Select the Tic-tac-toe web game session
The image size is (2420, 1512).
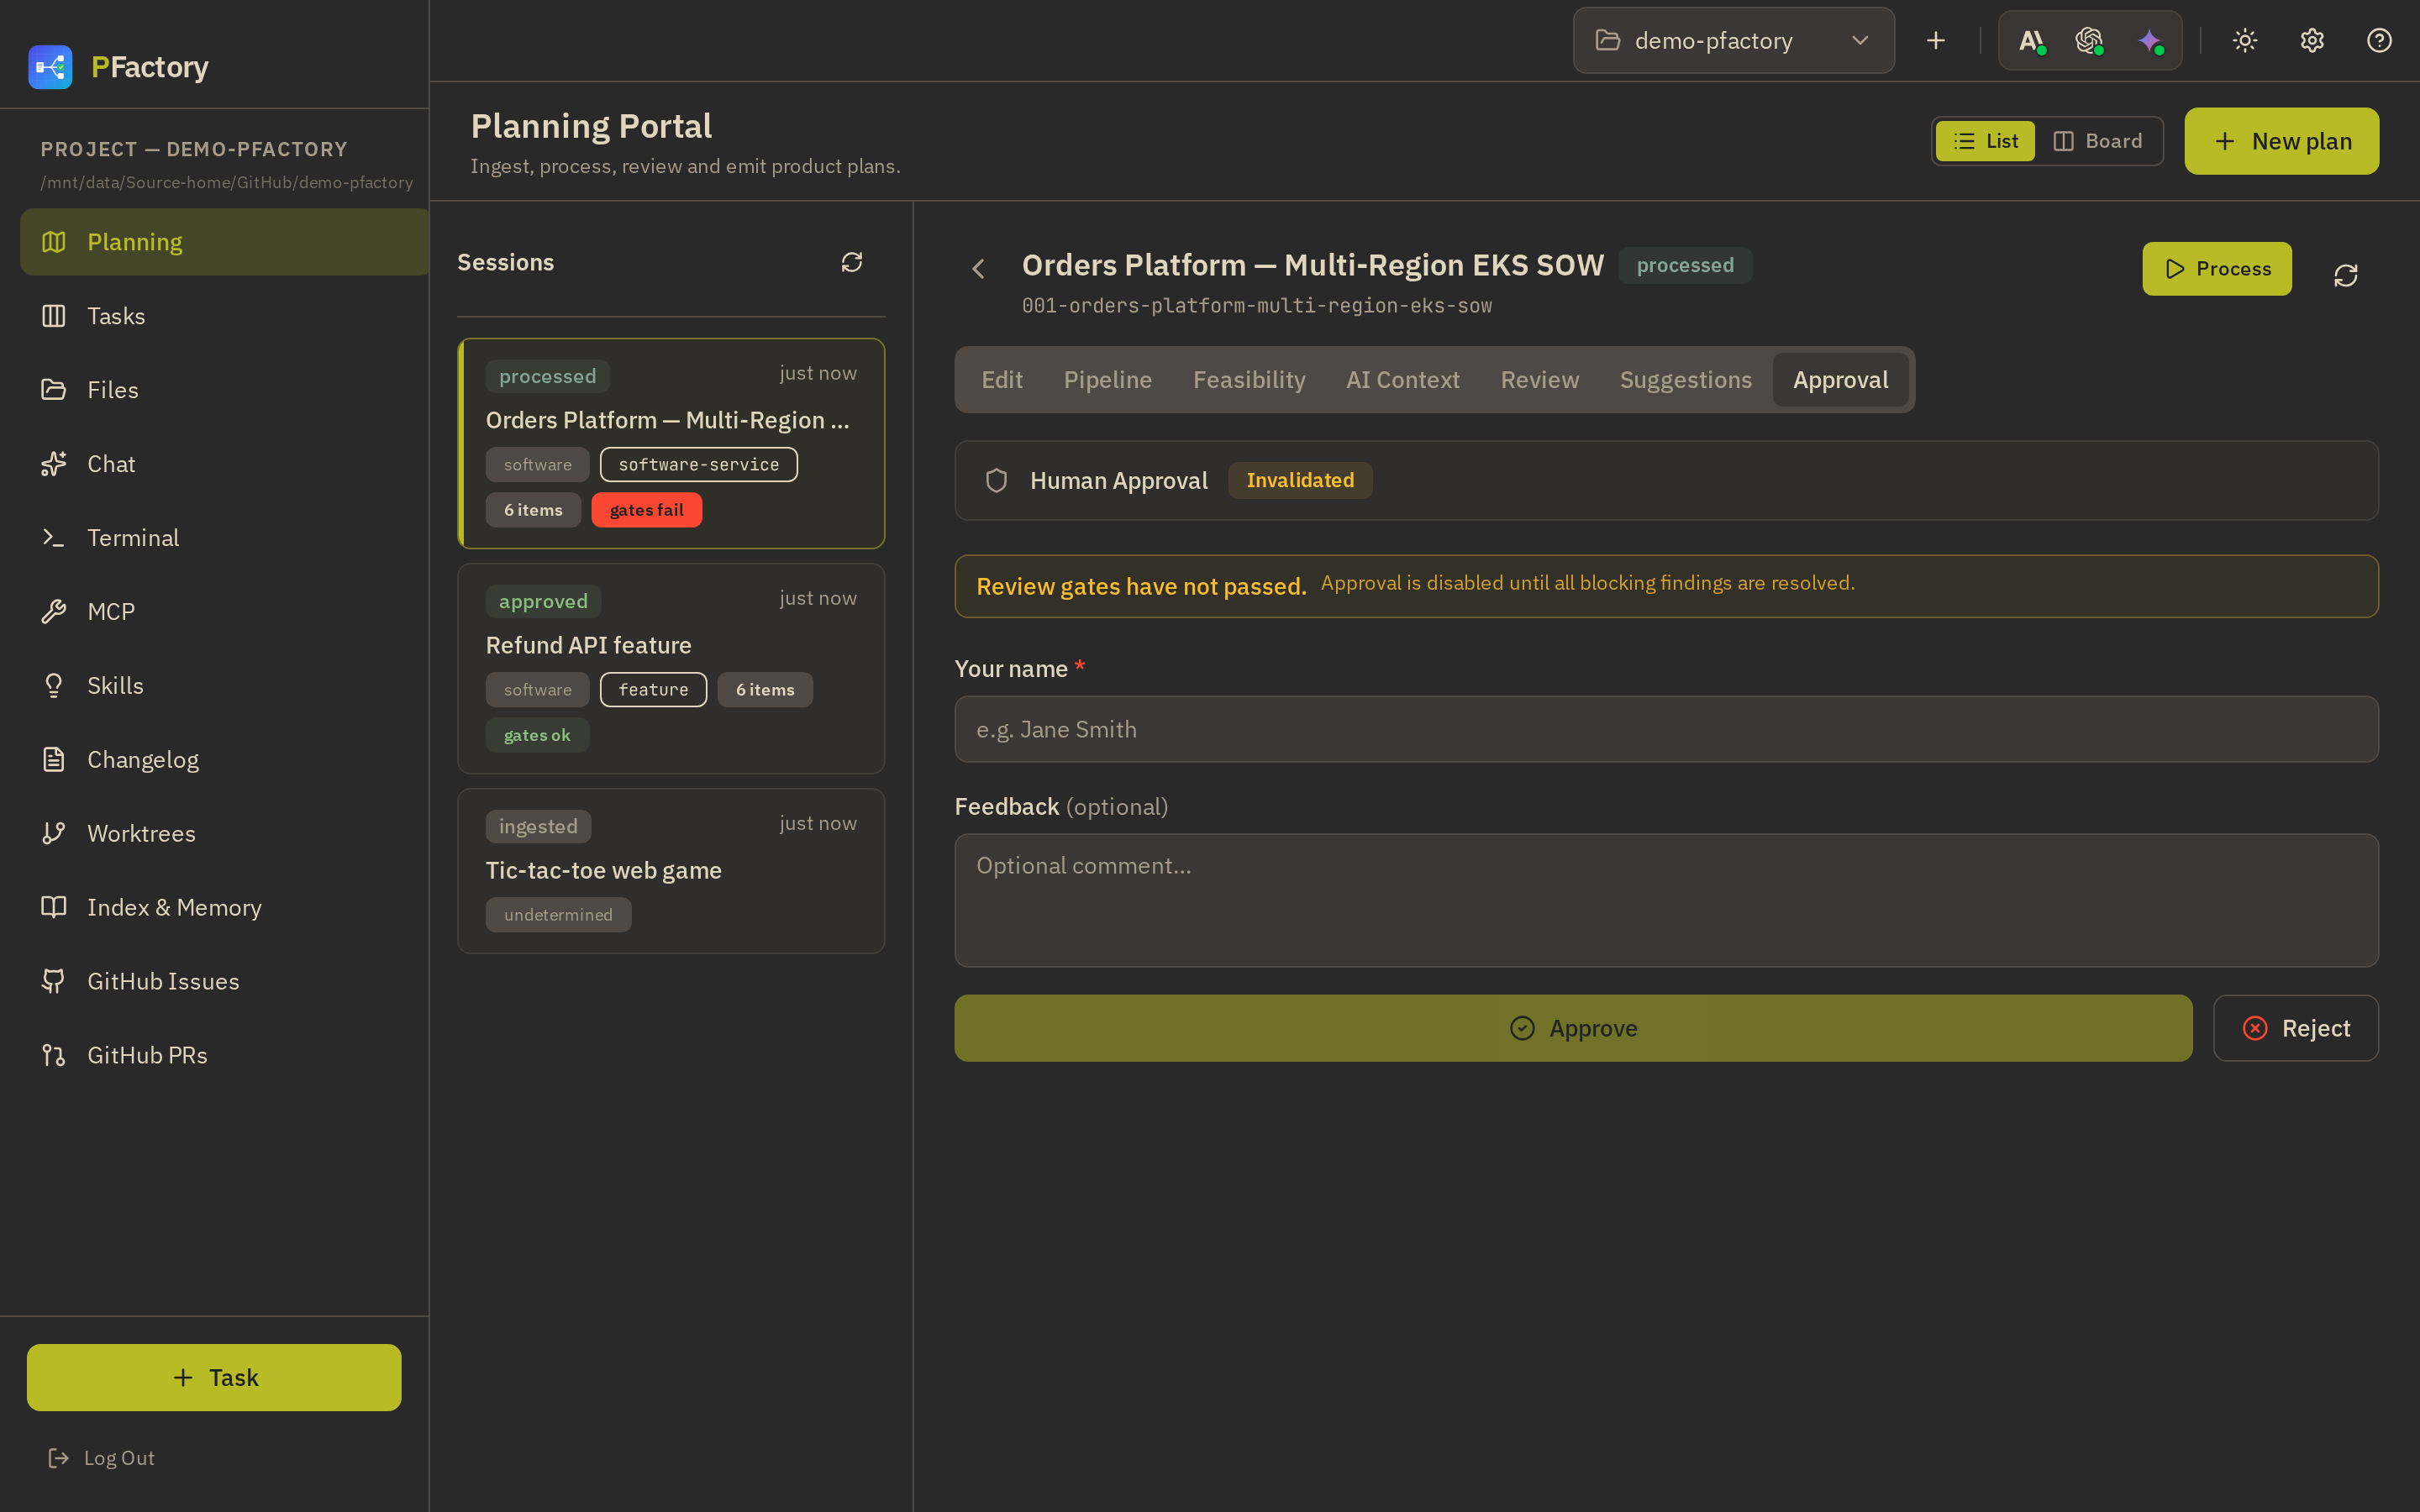(x=671, y=871)
